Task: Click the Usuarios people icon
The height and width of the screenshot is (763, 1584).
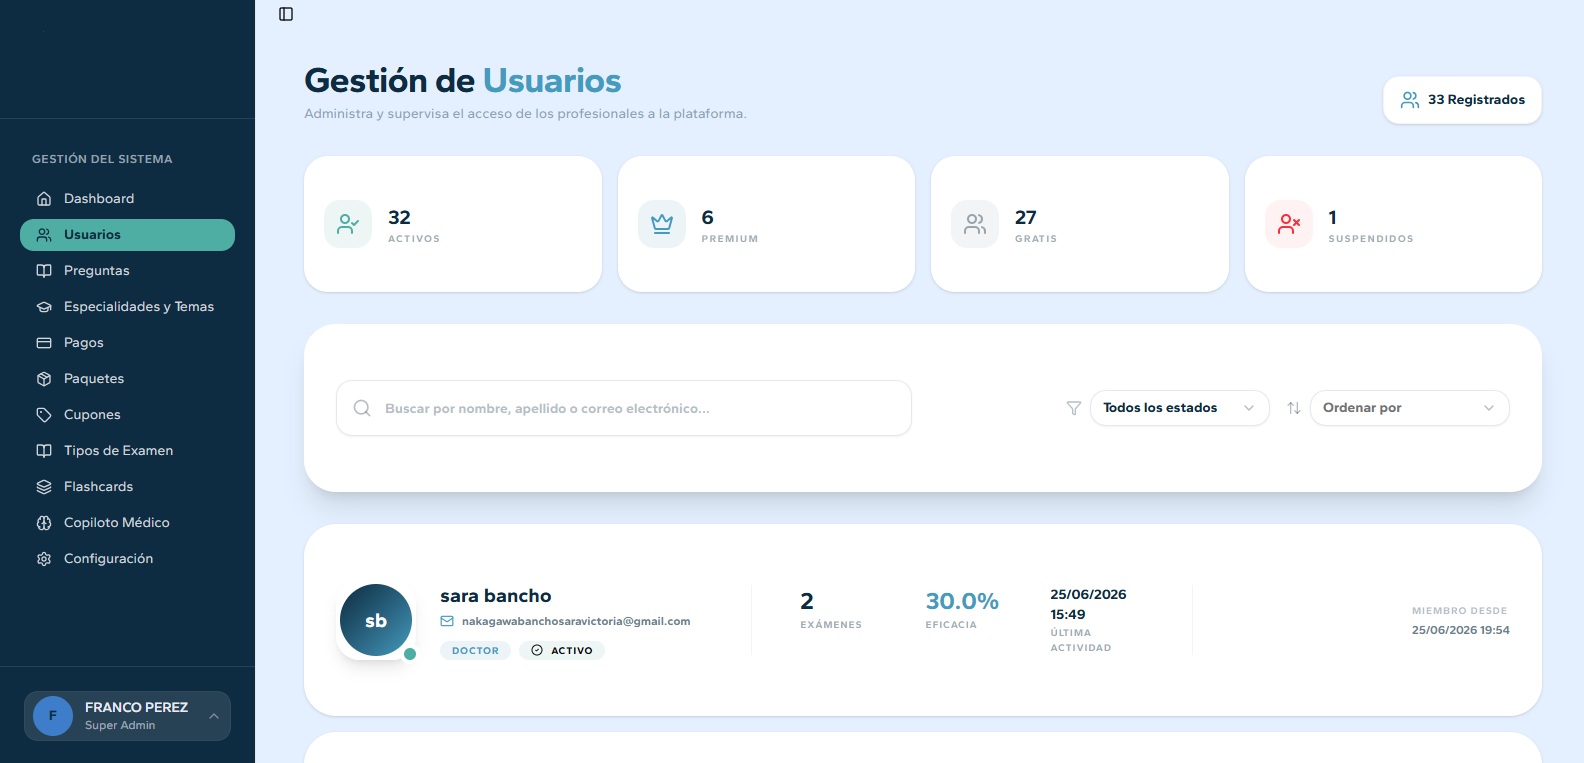Action: 44,235
